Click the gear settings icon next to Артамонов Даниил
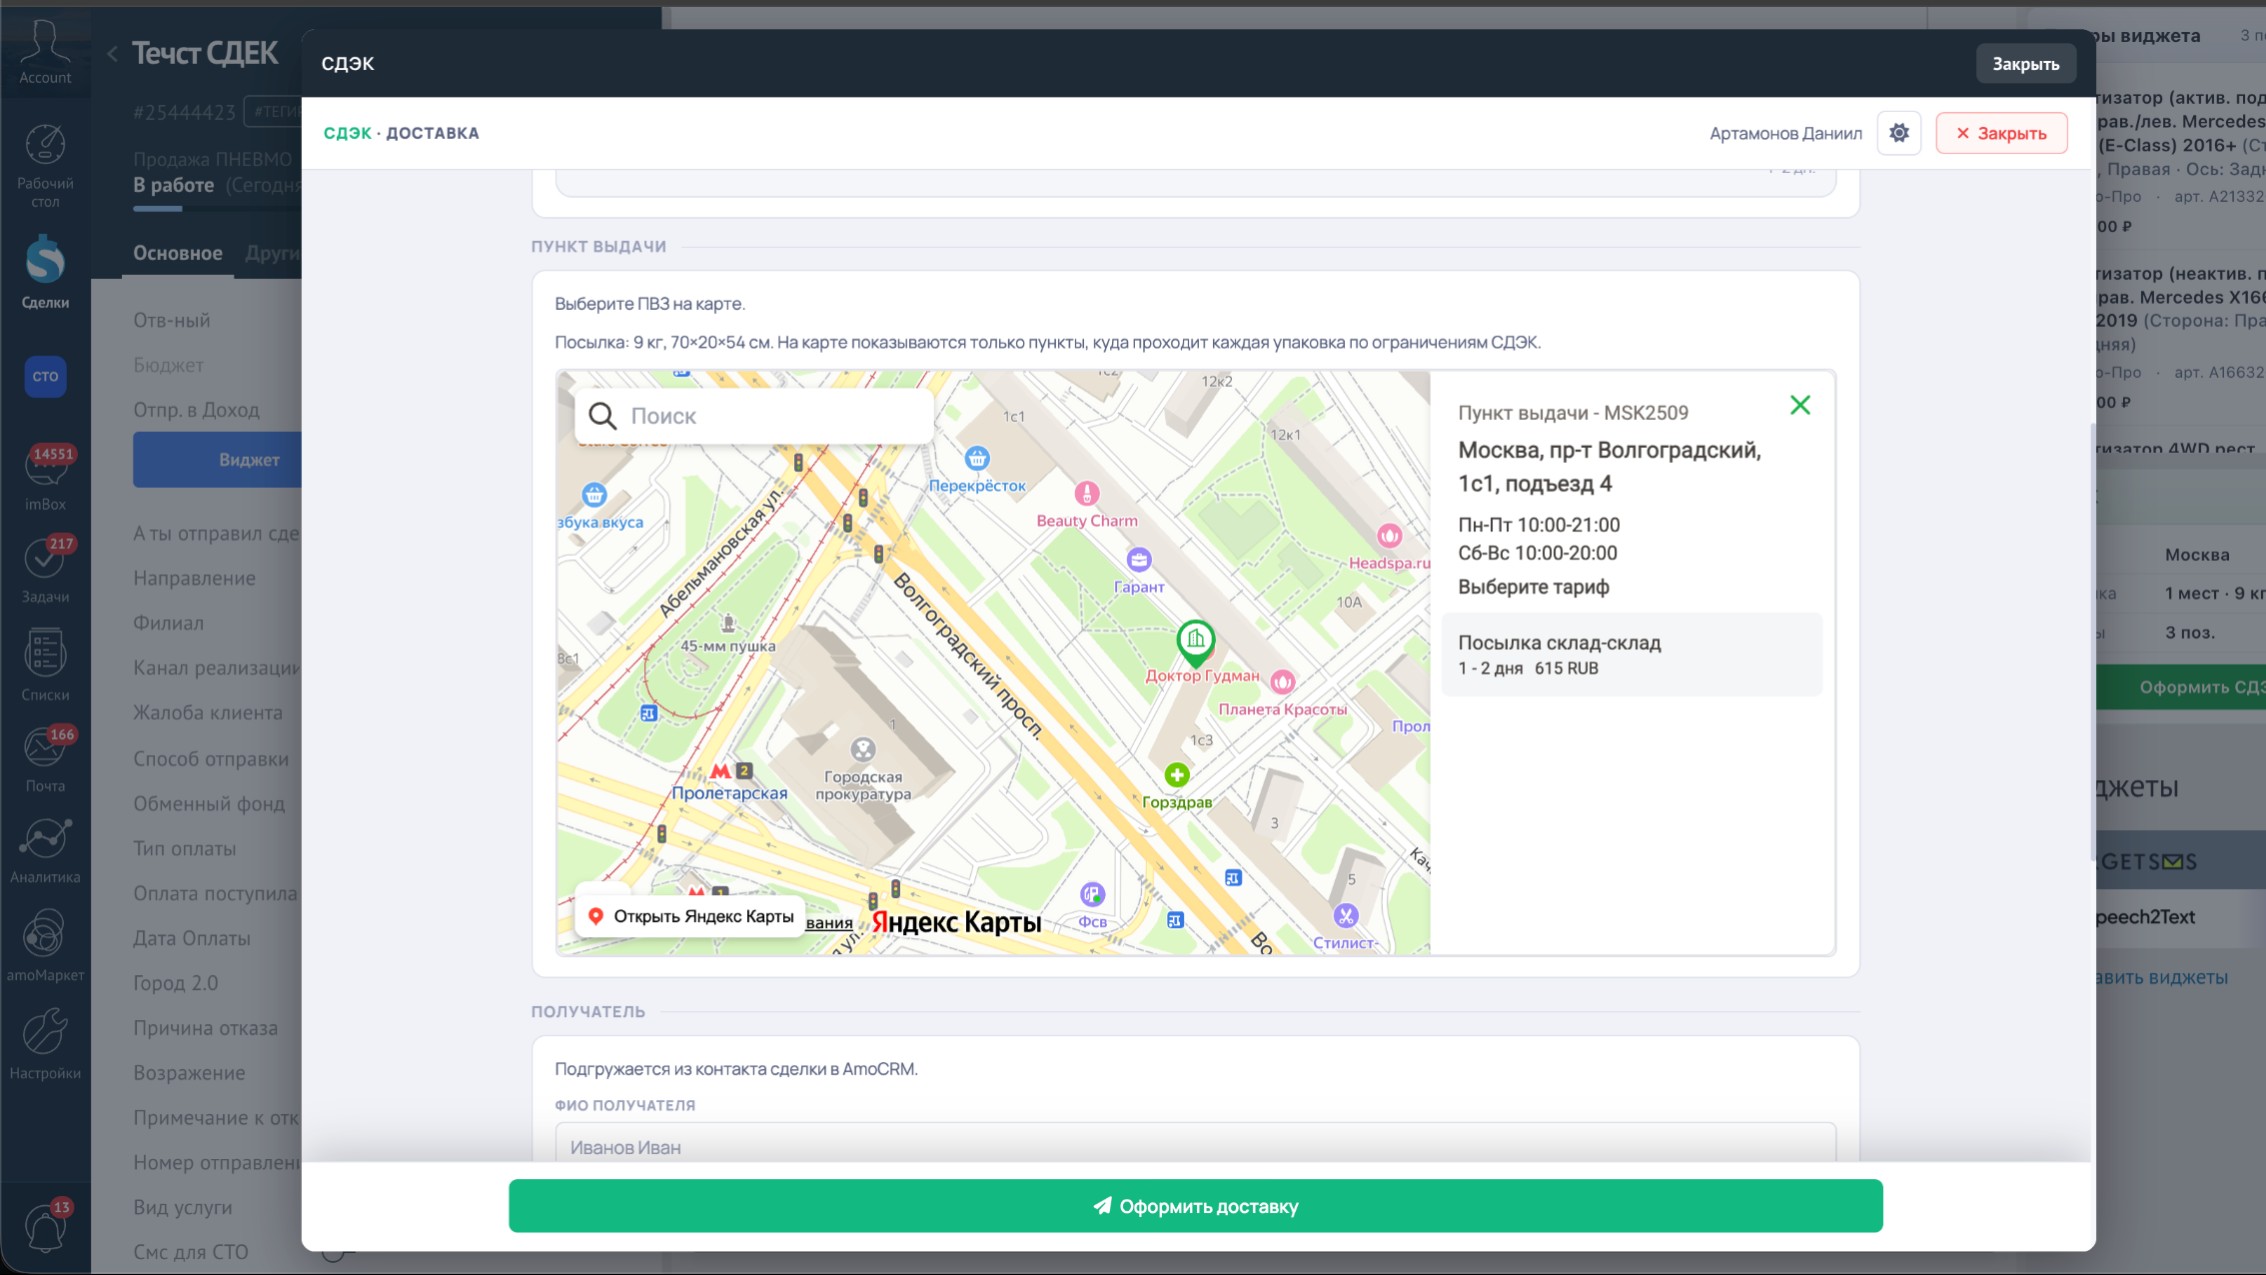 [1899, 133]
